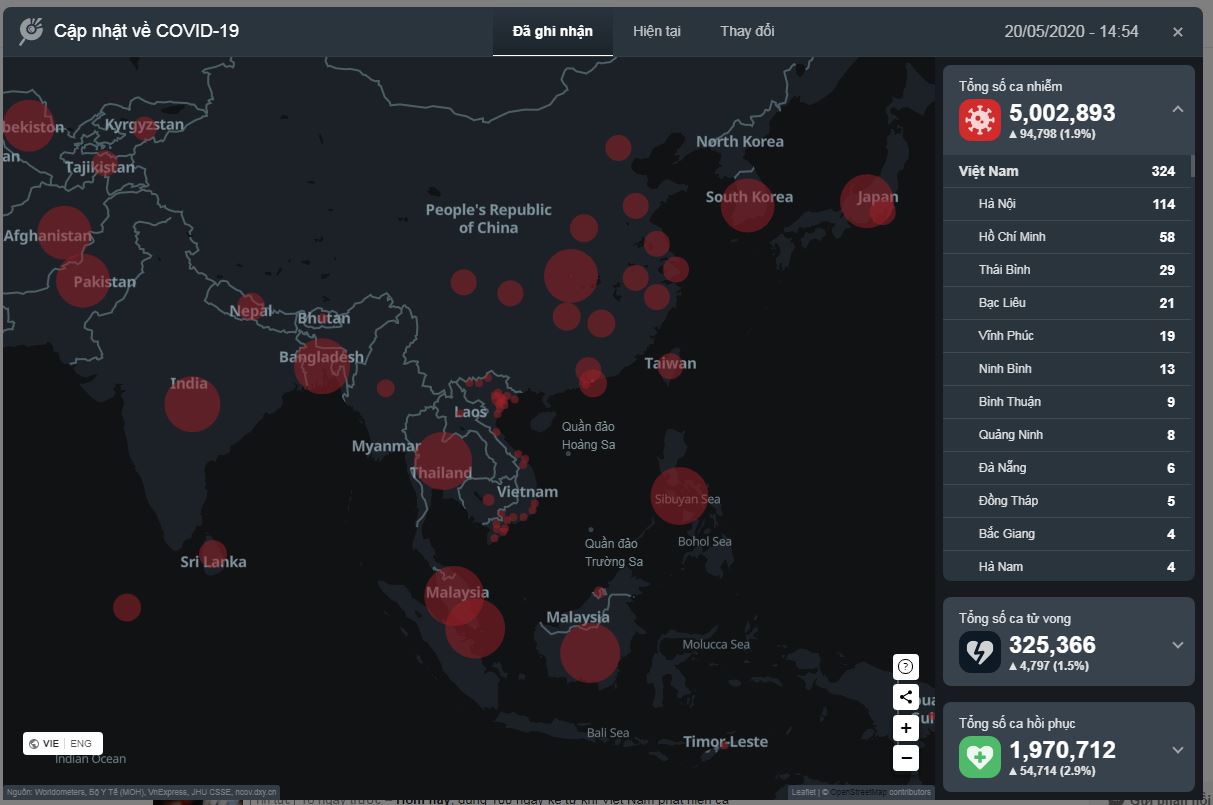The height and width of the screenshot is (805, 1213).
Task: Click the globe icon in language switch
Action: click(x=34, y=744)
